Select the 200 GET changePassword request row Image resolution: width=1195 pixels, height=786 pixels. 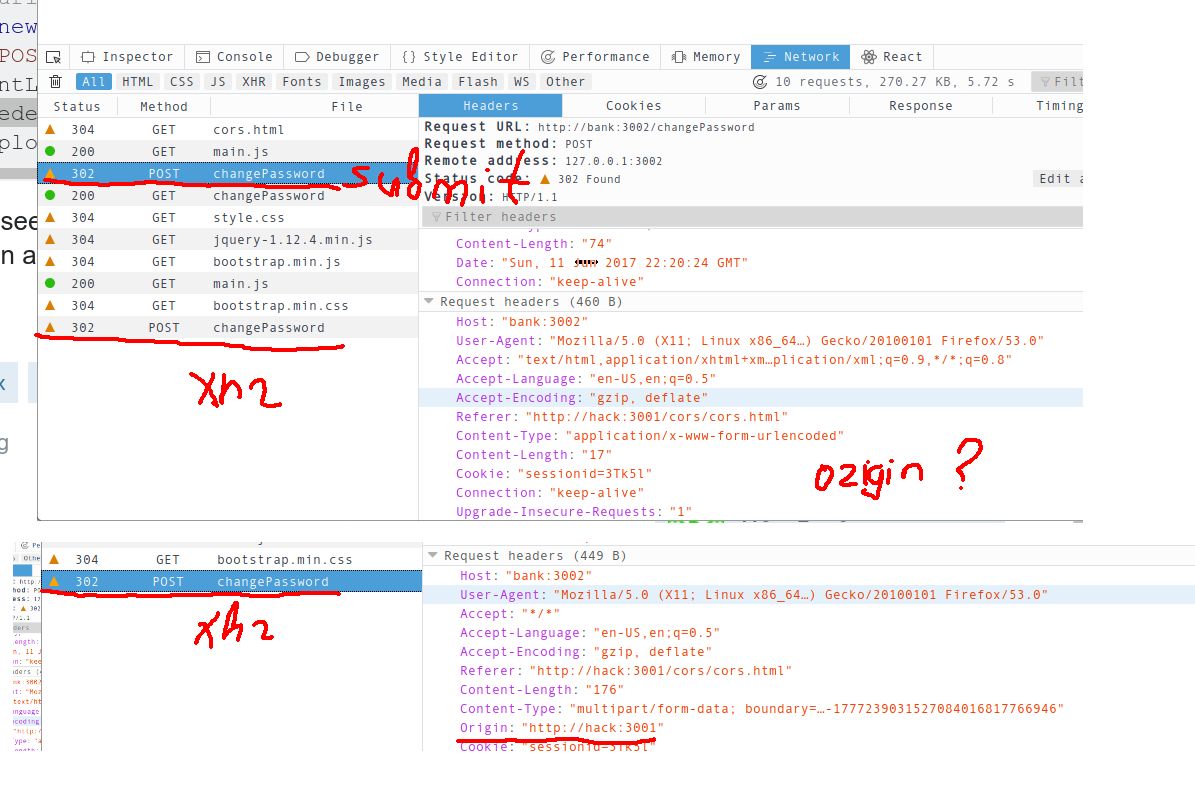coord(228,196)
